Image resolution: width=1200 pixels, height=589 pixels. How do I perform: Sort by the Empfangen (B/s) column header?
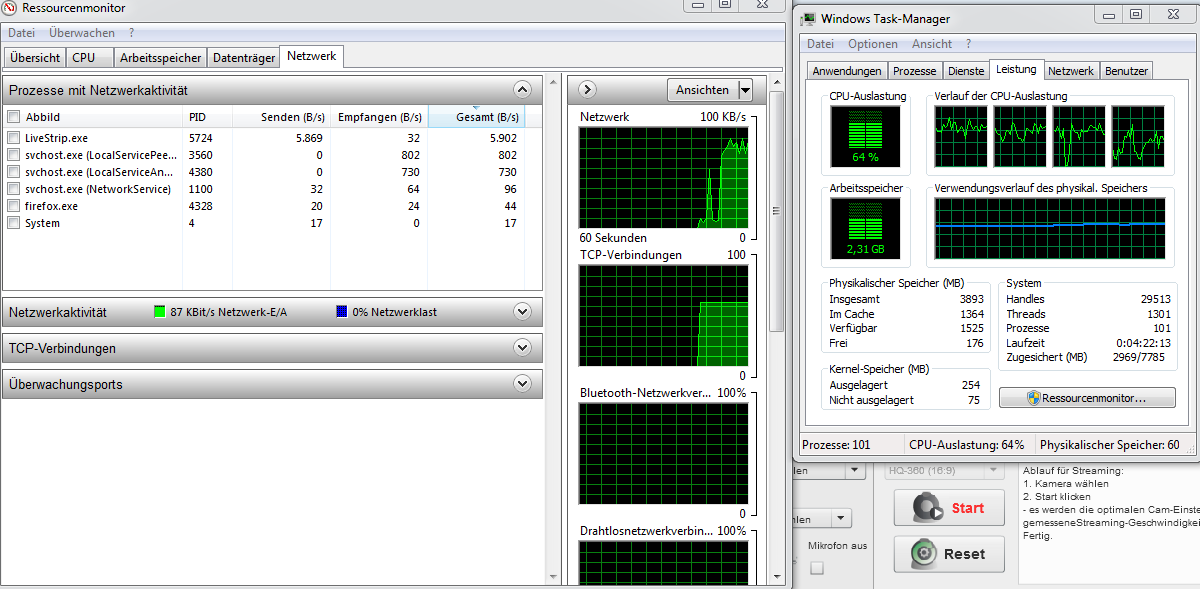(378, 117)
